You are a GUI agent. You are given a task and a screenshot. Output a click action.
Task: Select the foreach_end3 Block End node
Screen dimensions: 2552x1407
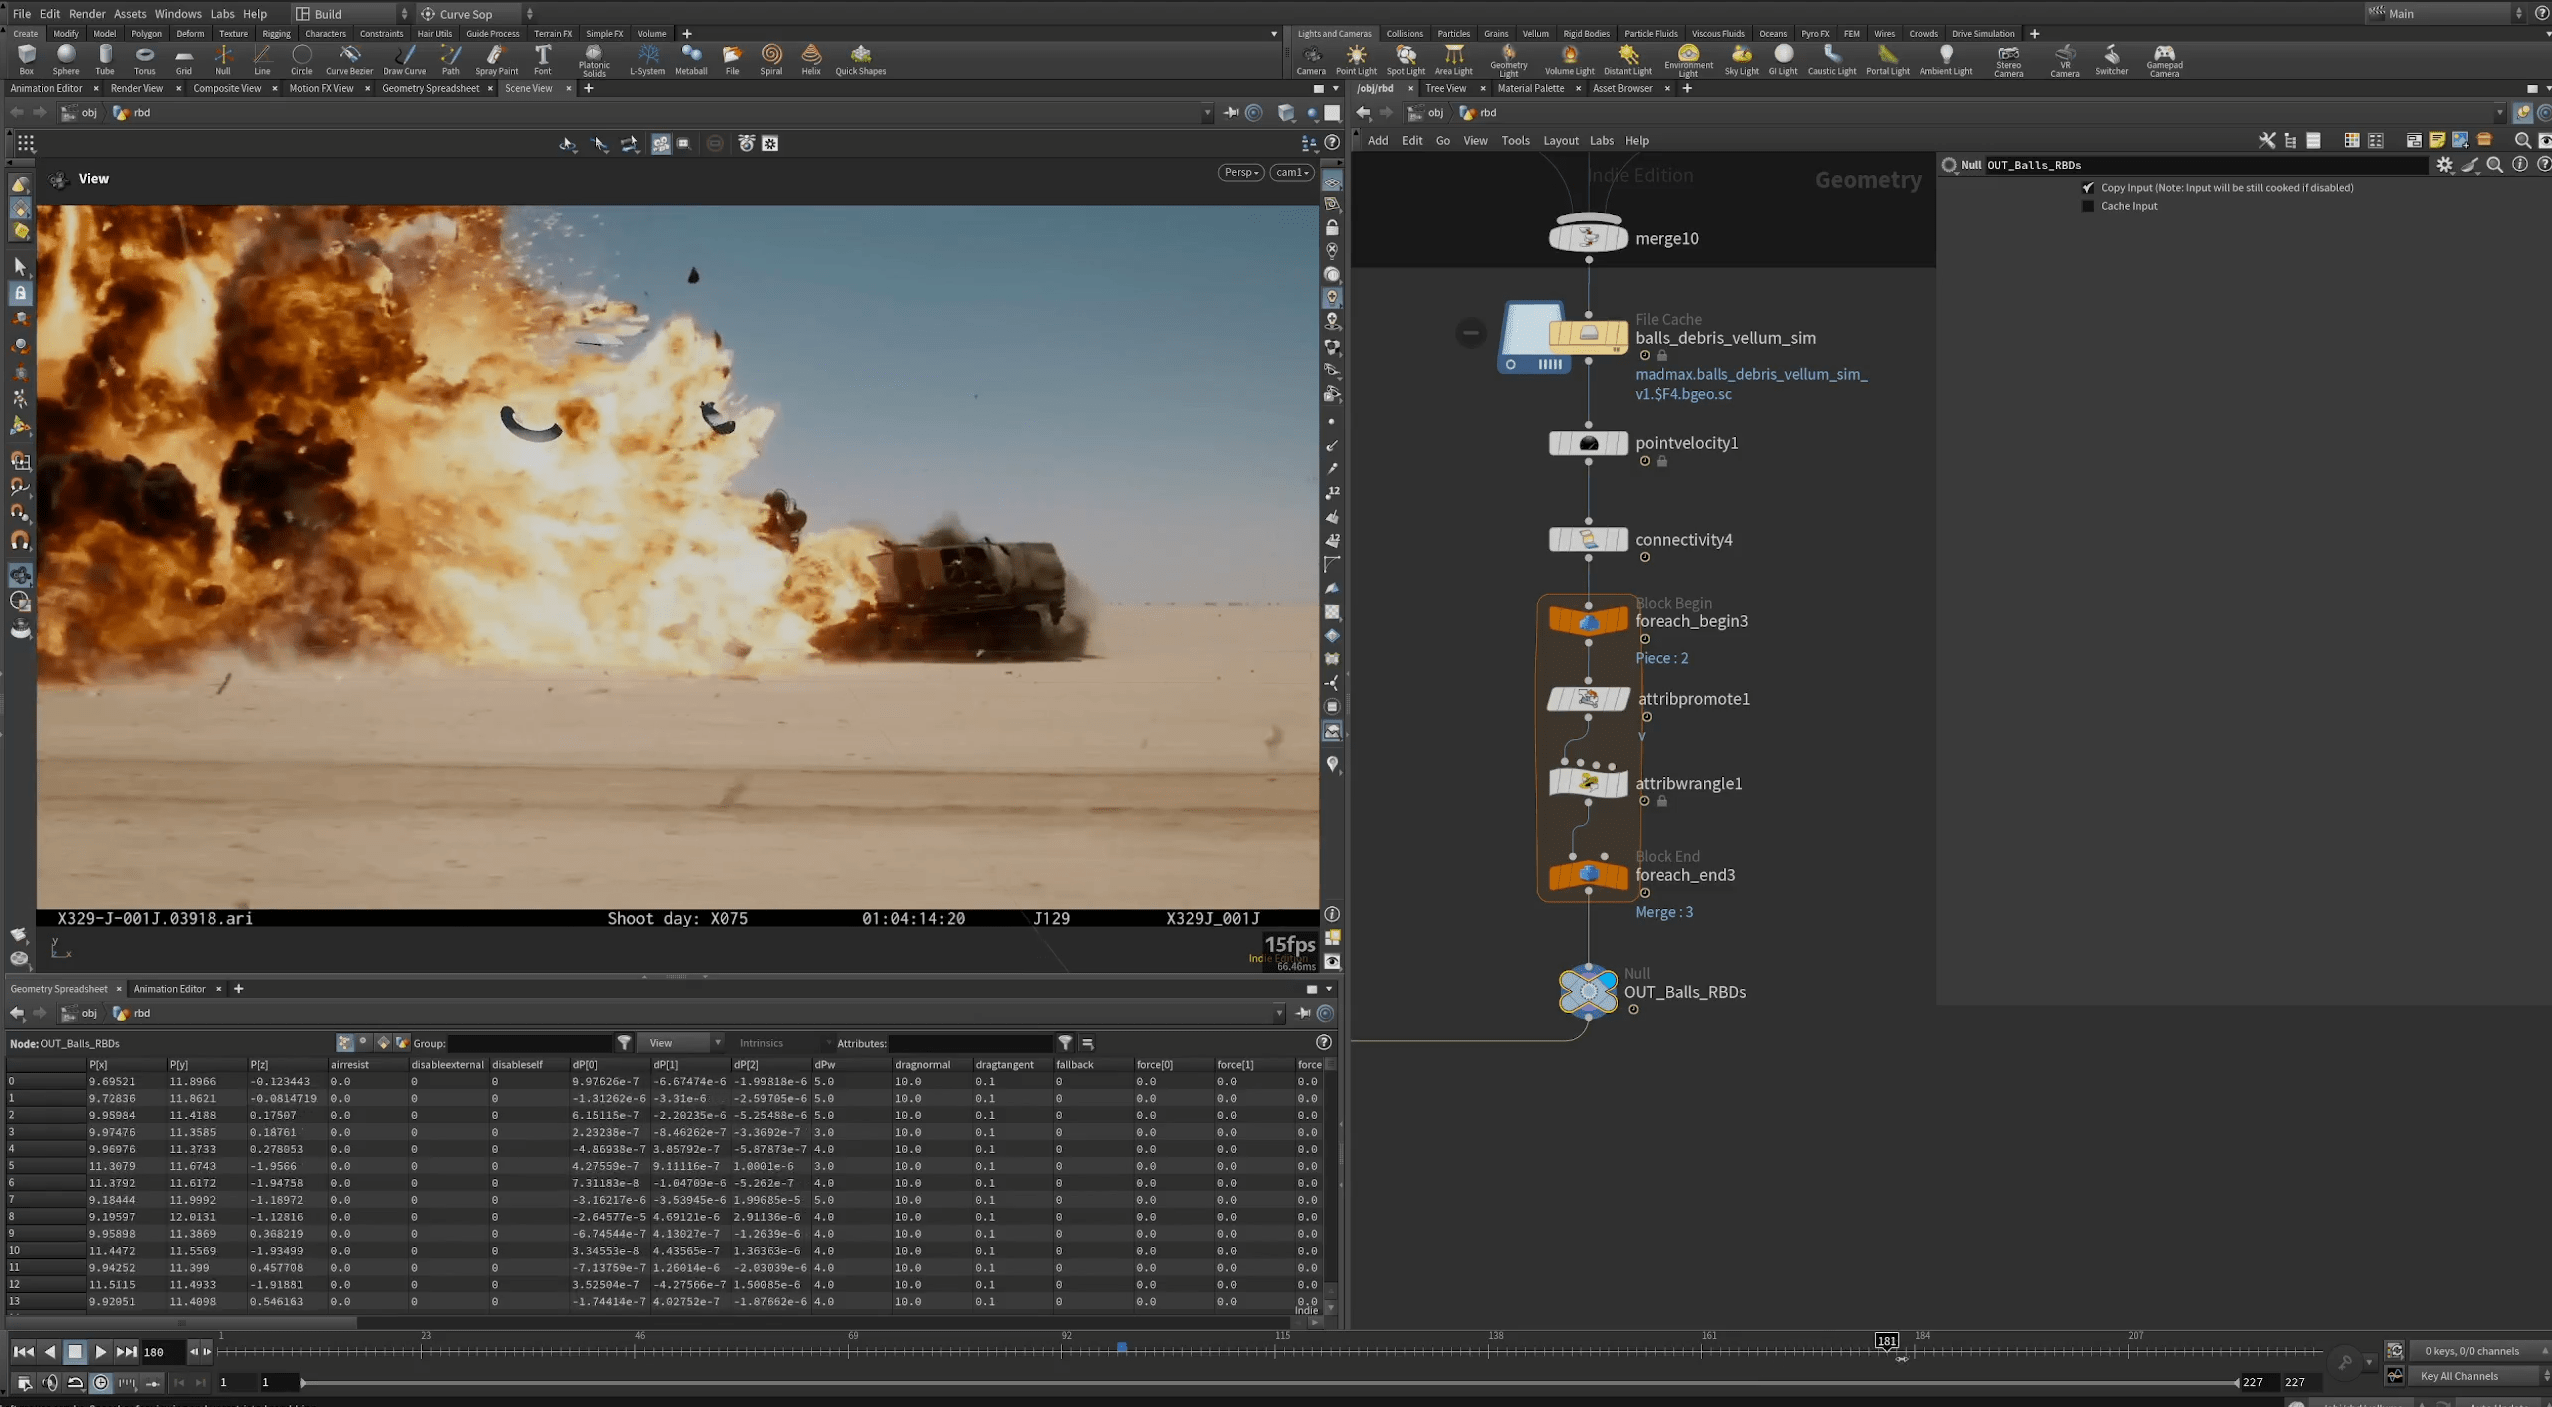(1588, 875)
